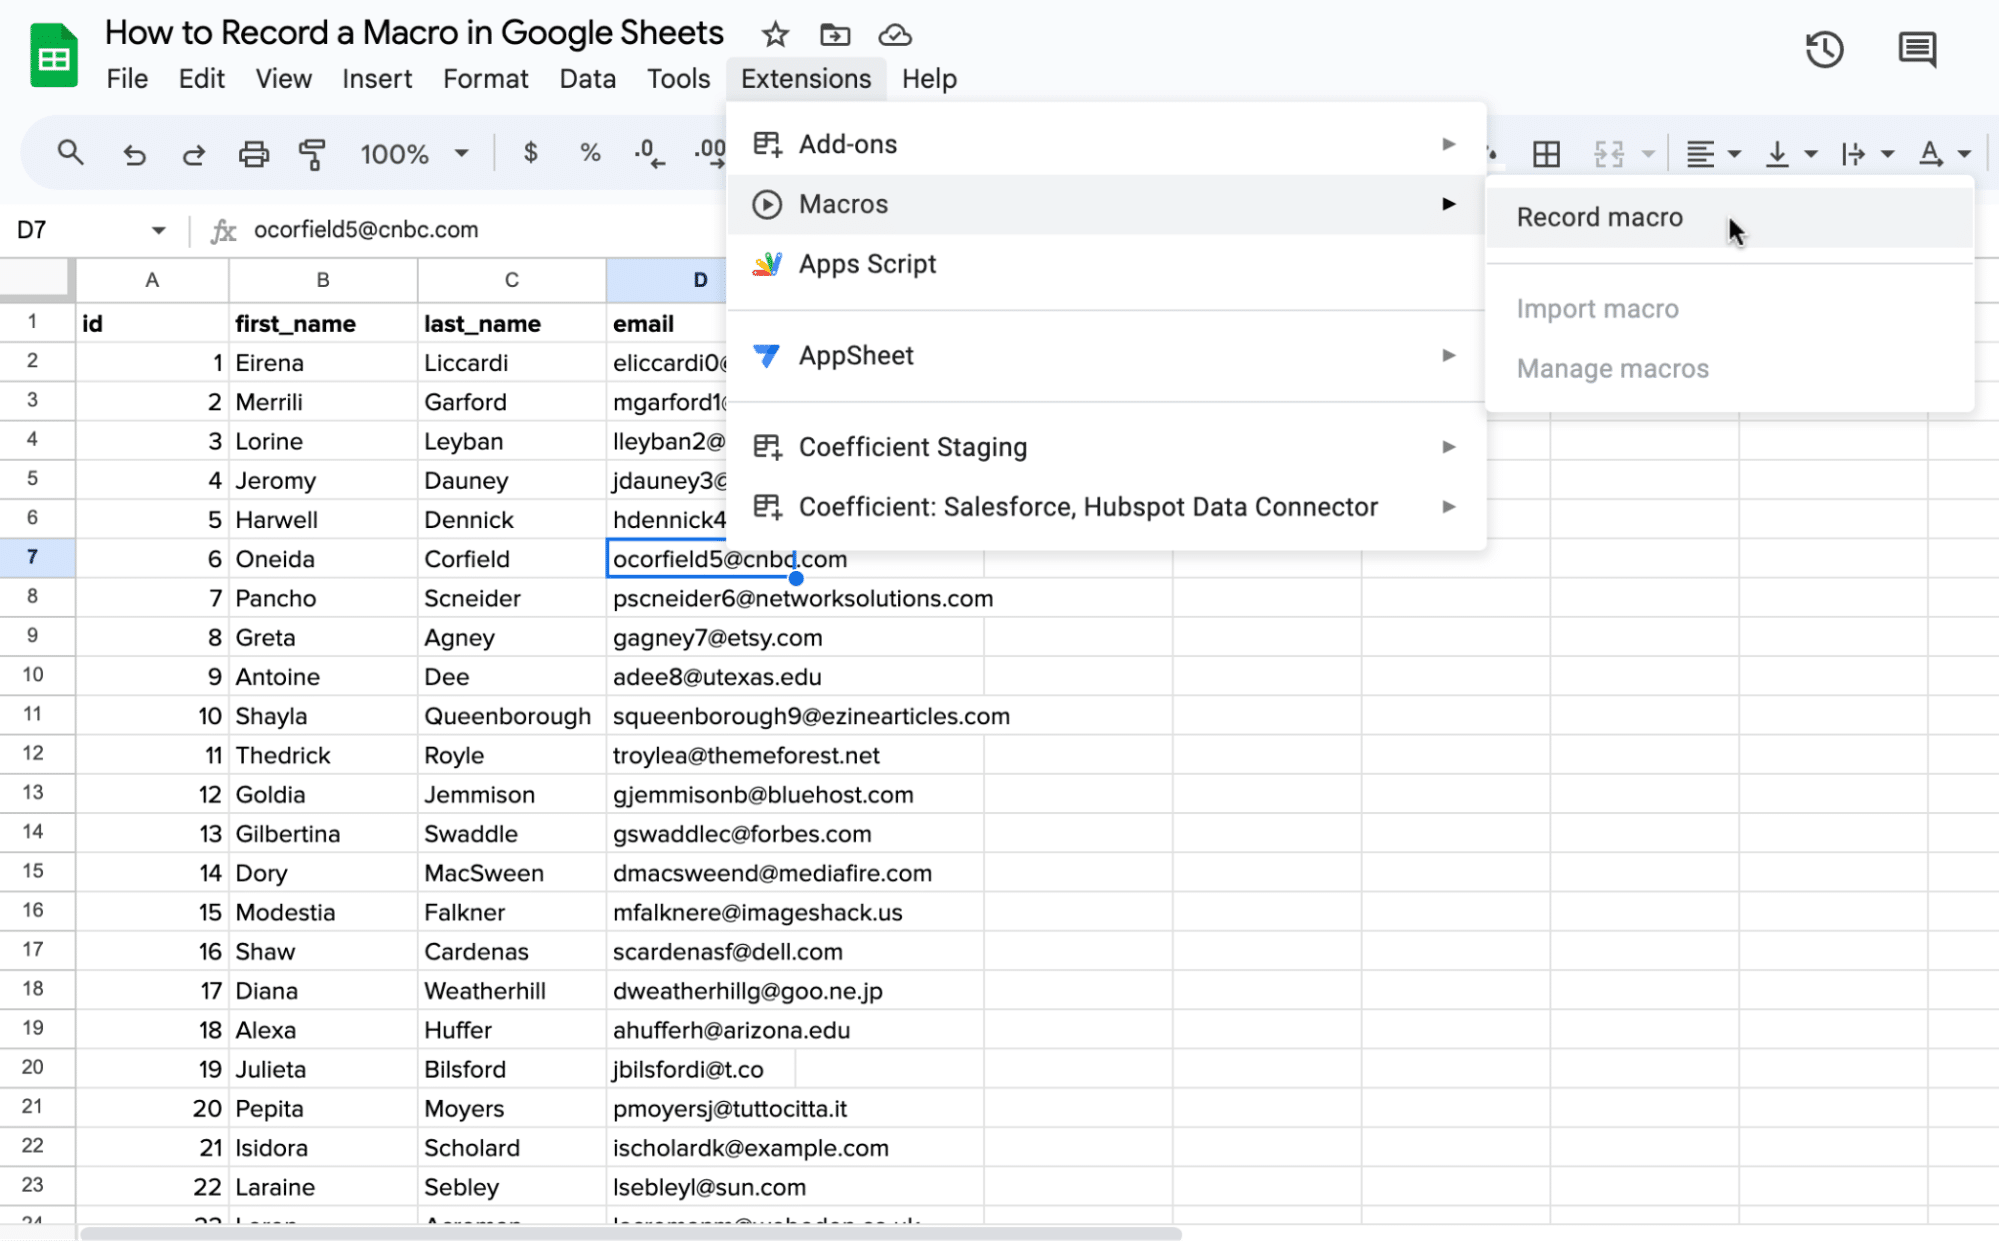Click the vertical align icon
1999x1241 pixels.
click(x=1777, y=154)
